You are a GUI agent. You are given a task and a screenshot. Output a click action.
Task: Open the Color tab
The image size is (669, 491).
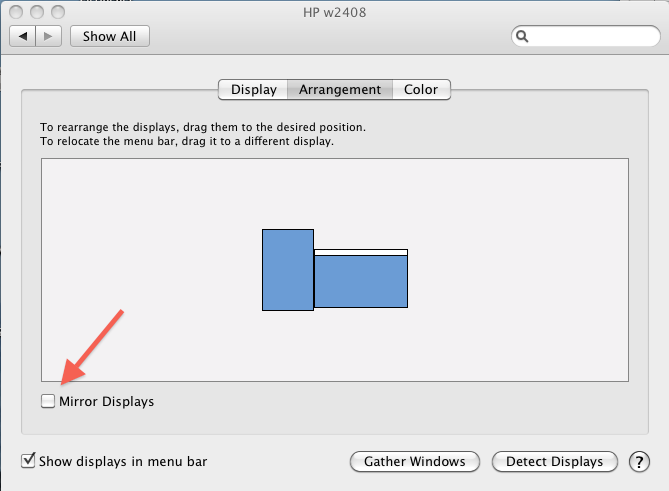pos(421,90)
